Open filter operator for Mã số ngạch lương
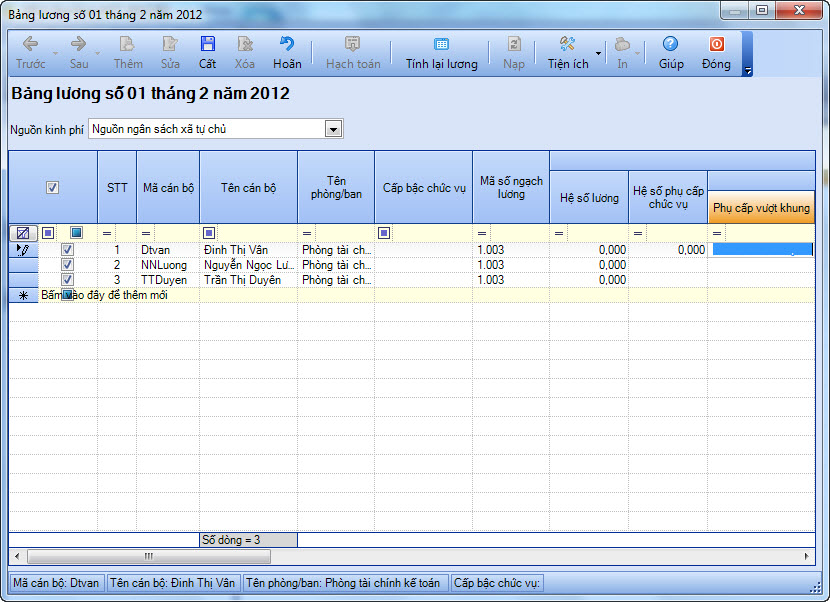The image size is (830, 602). pos(482,233)
